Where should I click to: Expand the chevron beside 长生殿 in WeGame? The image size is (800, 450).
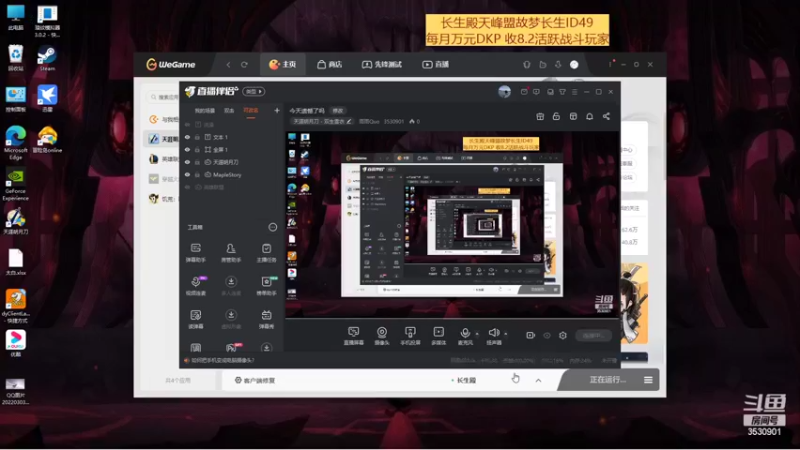538,380
